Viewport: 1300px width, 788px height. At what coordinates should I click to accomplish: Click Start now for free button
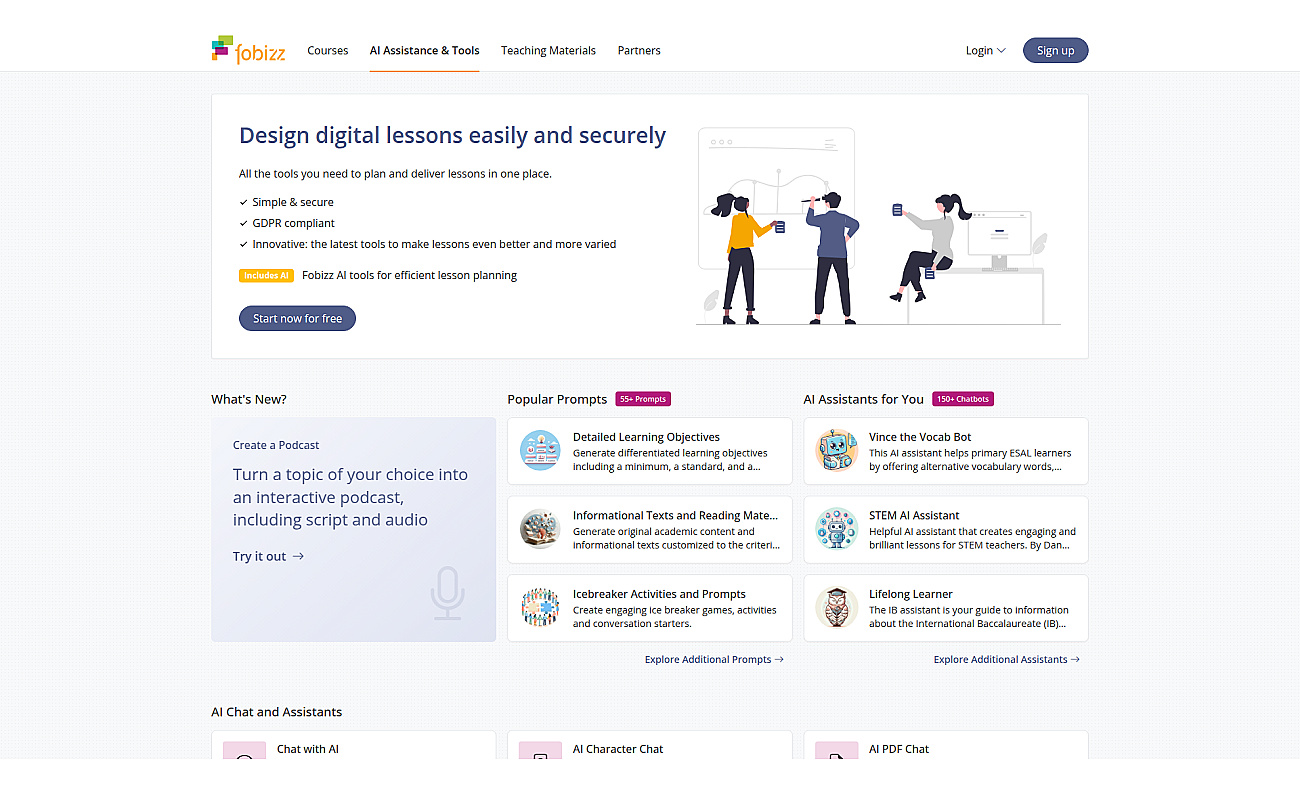coord(297,318)
